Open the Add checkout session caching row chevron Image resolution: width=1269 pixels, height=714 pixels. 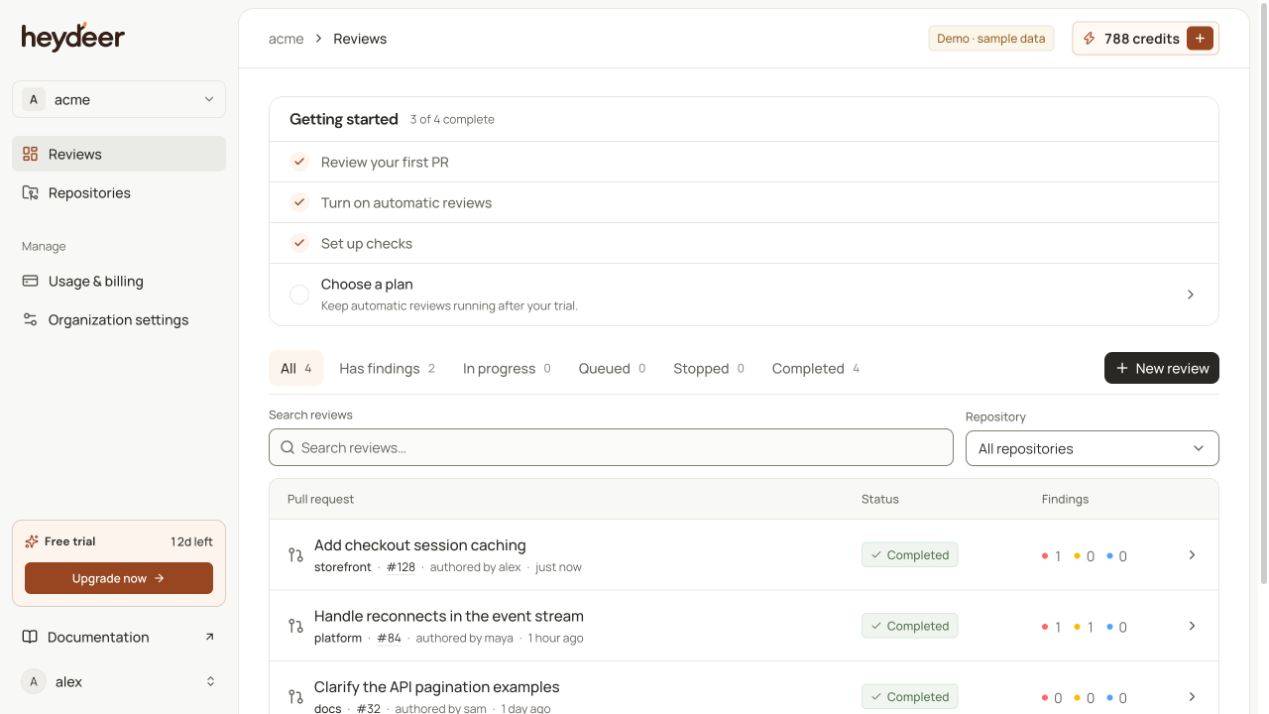(1191, 555)
